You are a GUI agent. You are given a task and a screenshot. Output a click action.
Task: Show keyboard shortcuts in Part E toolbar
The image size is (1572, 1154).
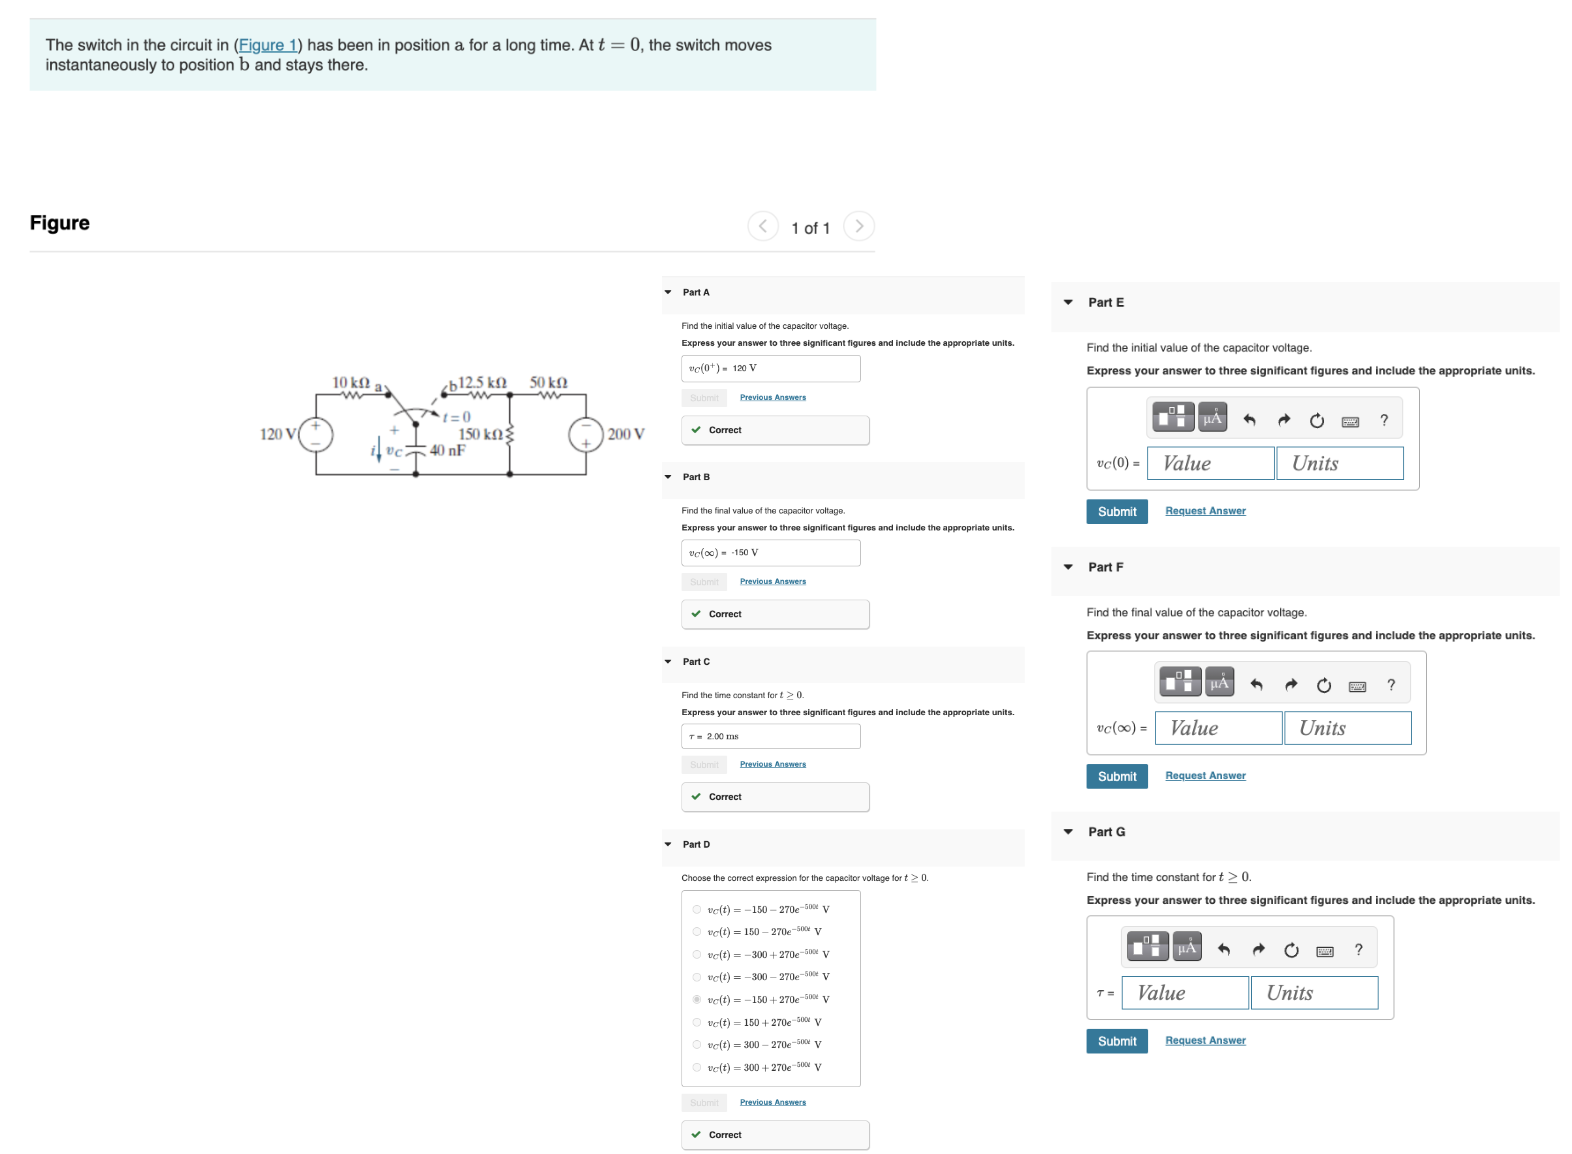(x=1350, y=422)
